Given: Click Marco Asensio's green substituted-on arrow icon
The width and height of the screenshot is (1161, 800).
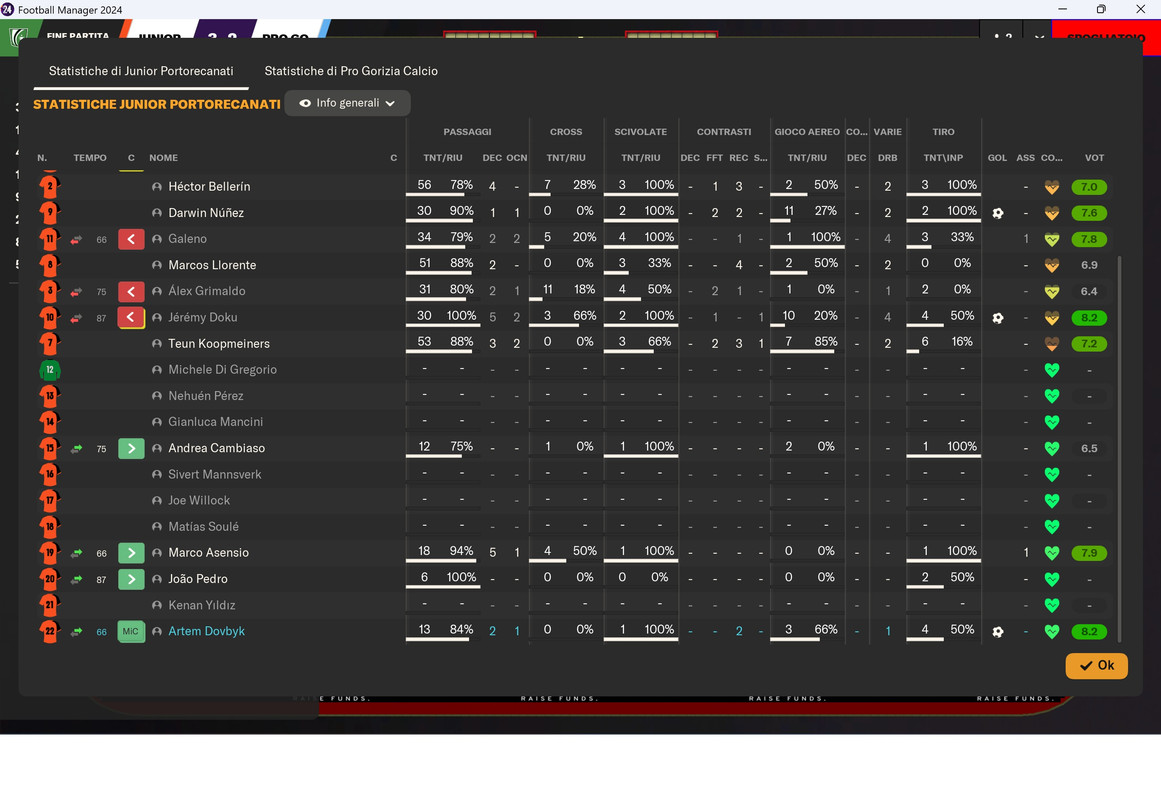Looking at the screenshot, I should pyautogui.click(x=131, y=553).
